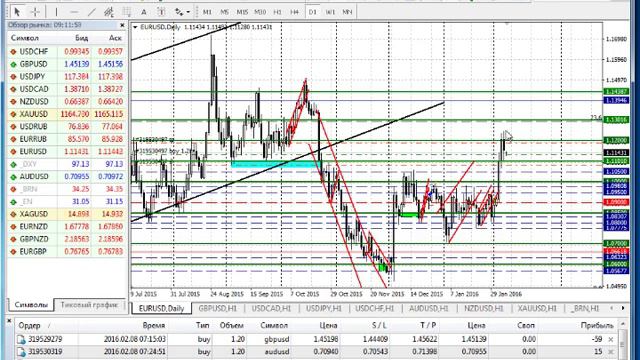Click order 319529279 ticket icon

21,340
